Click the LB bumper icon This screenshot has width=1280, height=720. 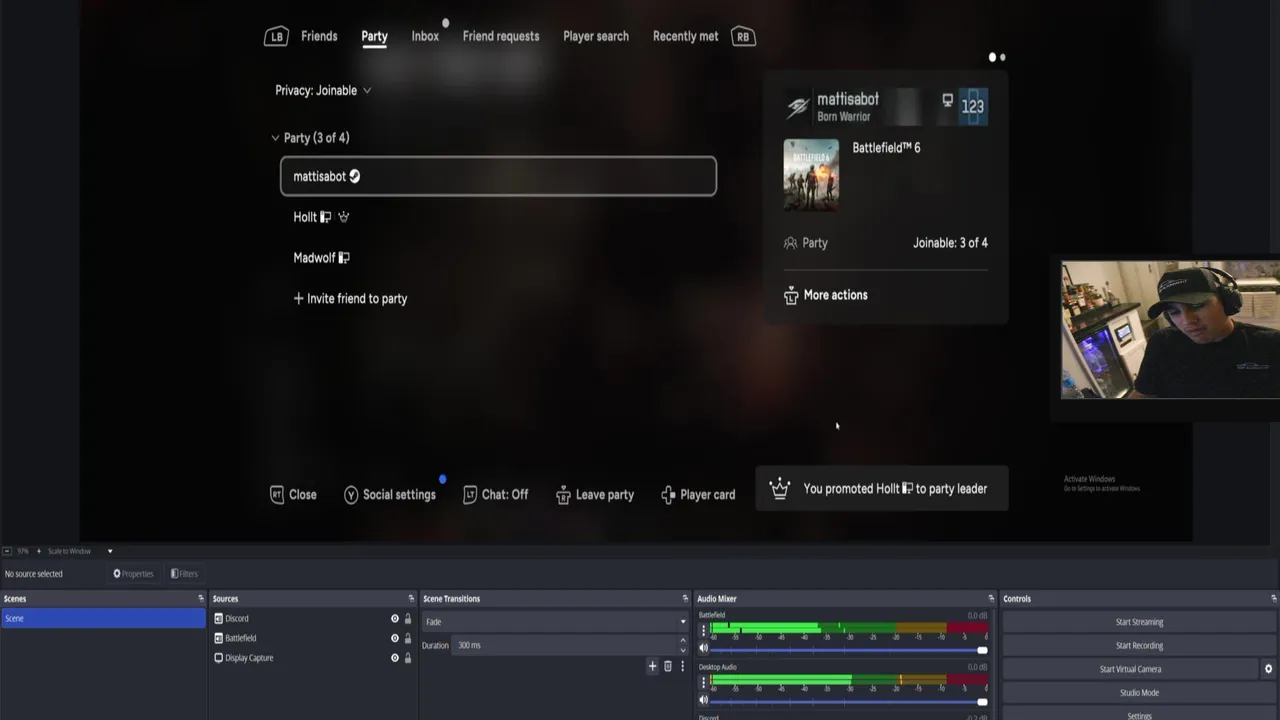(276, 37)
